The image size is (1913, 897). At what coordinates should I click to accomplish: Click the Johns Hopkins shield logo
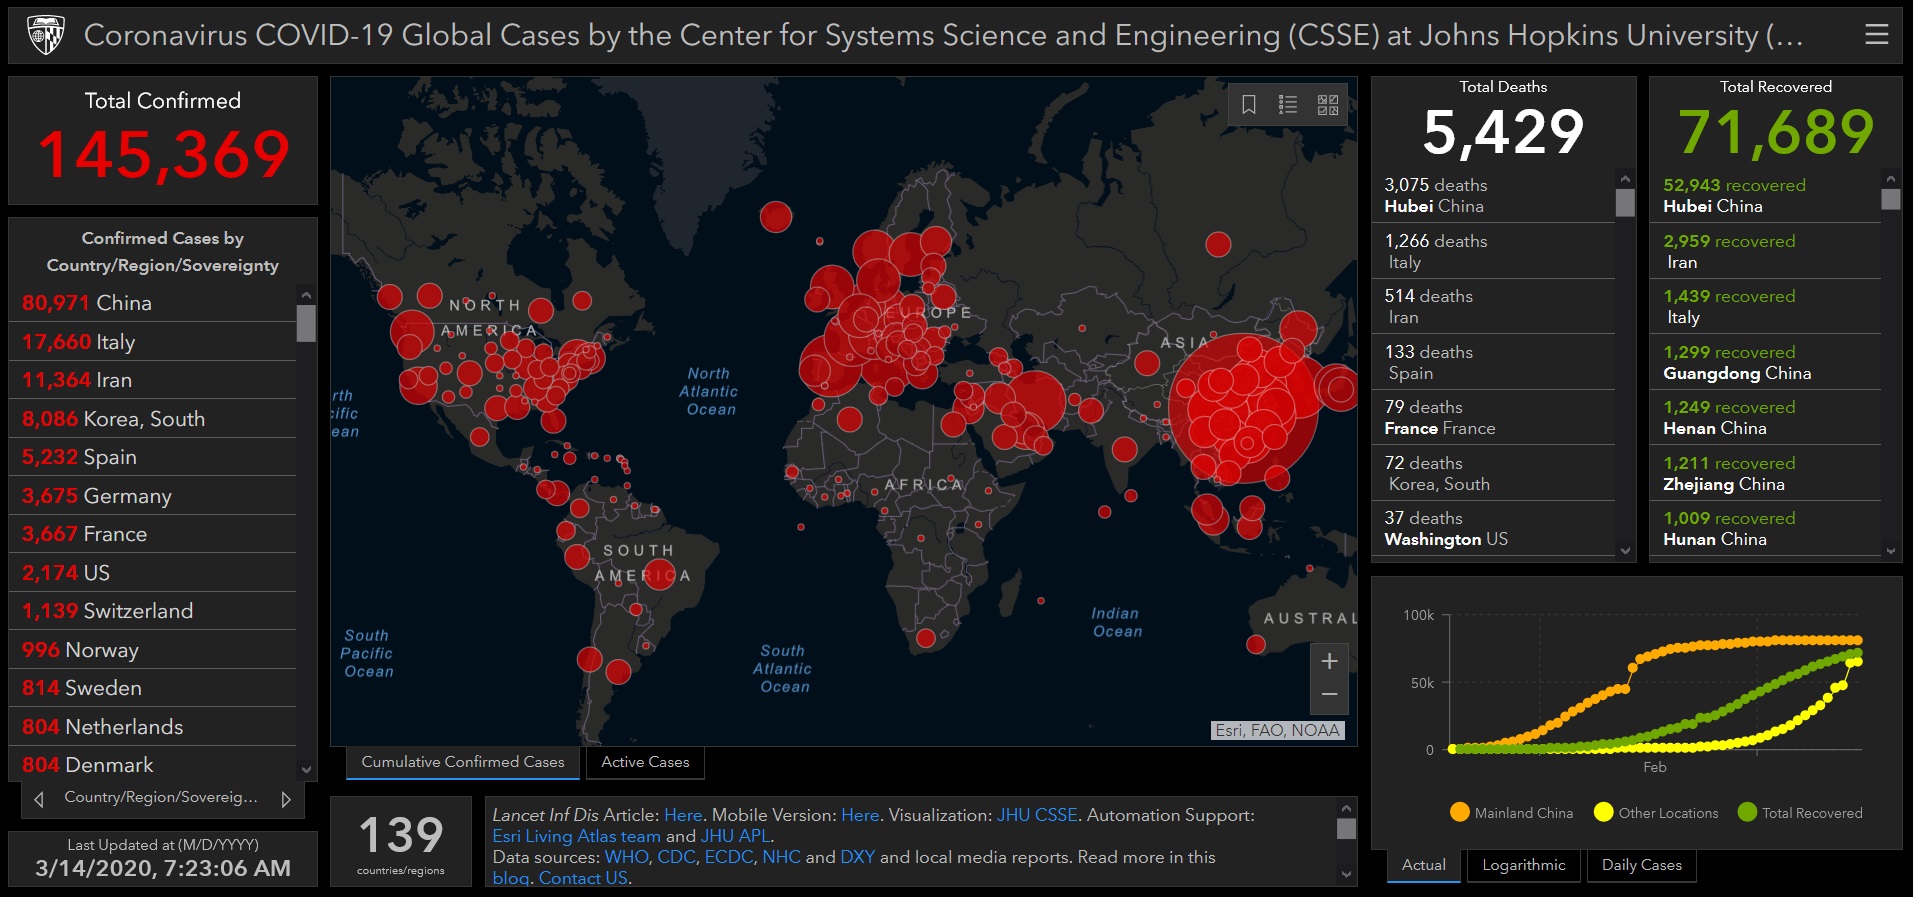point(45,35)
